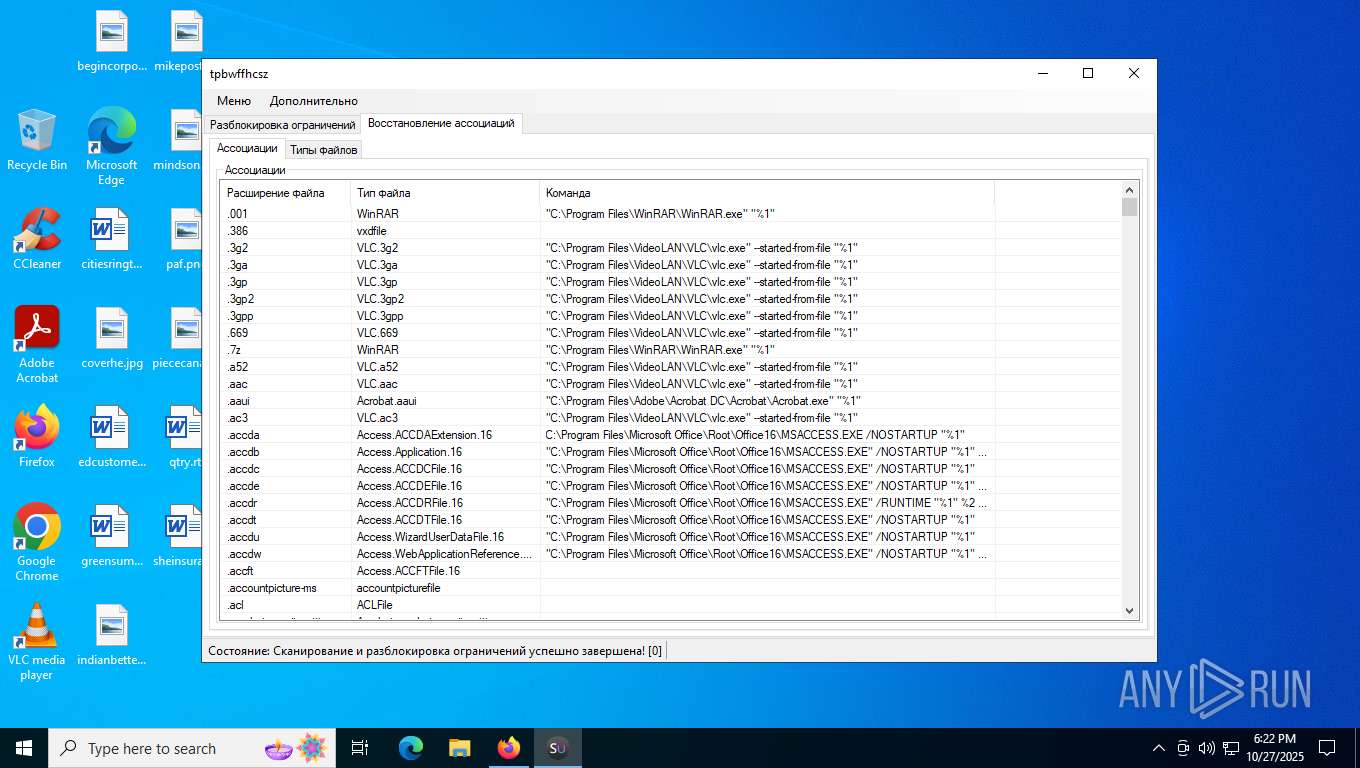The height and width of the screenshot is (768, 1360).
Task: Select the .accde extension row
Action: 670,485
